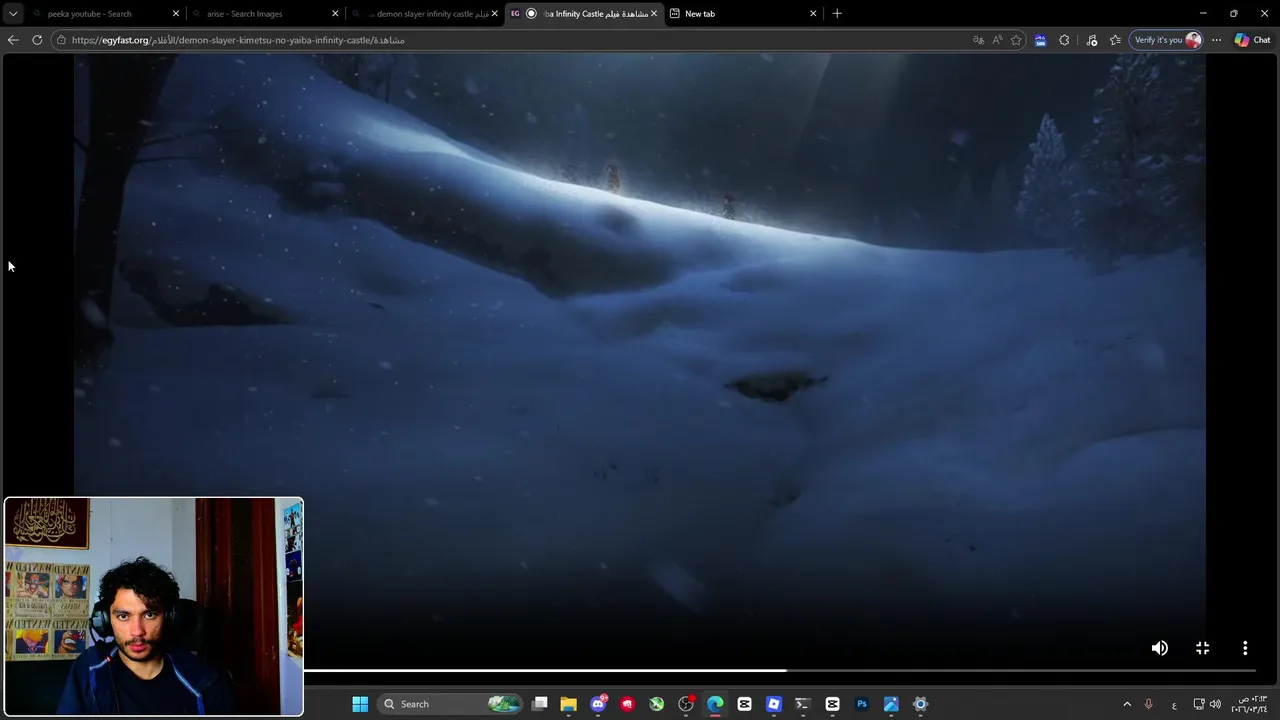Toggle Read aloud in the address bar

[x=997, y=40]
